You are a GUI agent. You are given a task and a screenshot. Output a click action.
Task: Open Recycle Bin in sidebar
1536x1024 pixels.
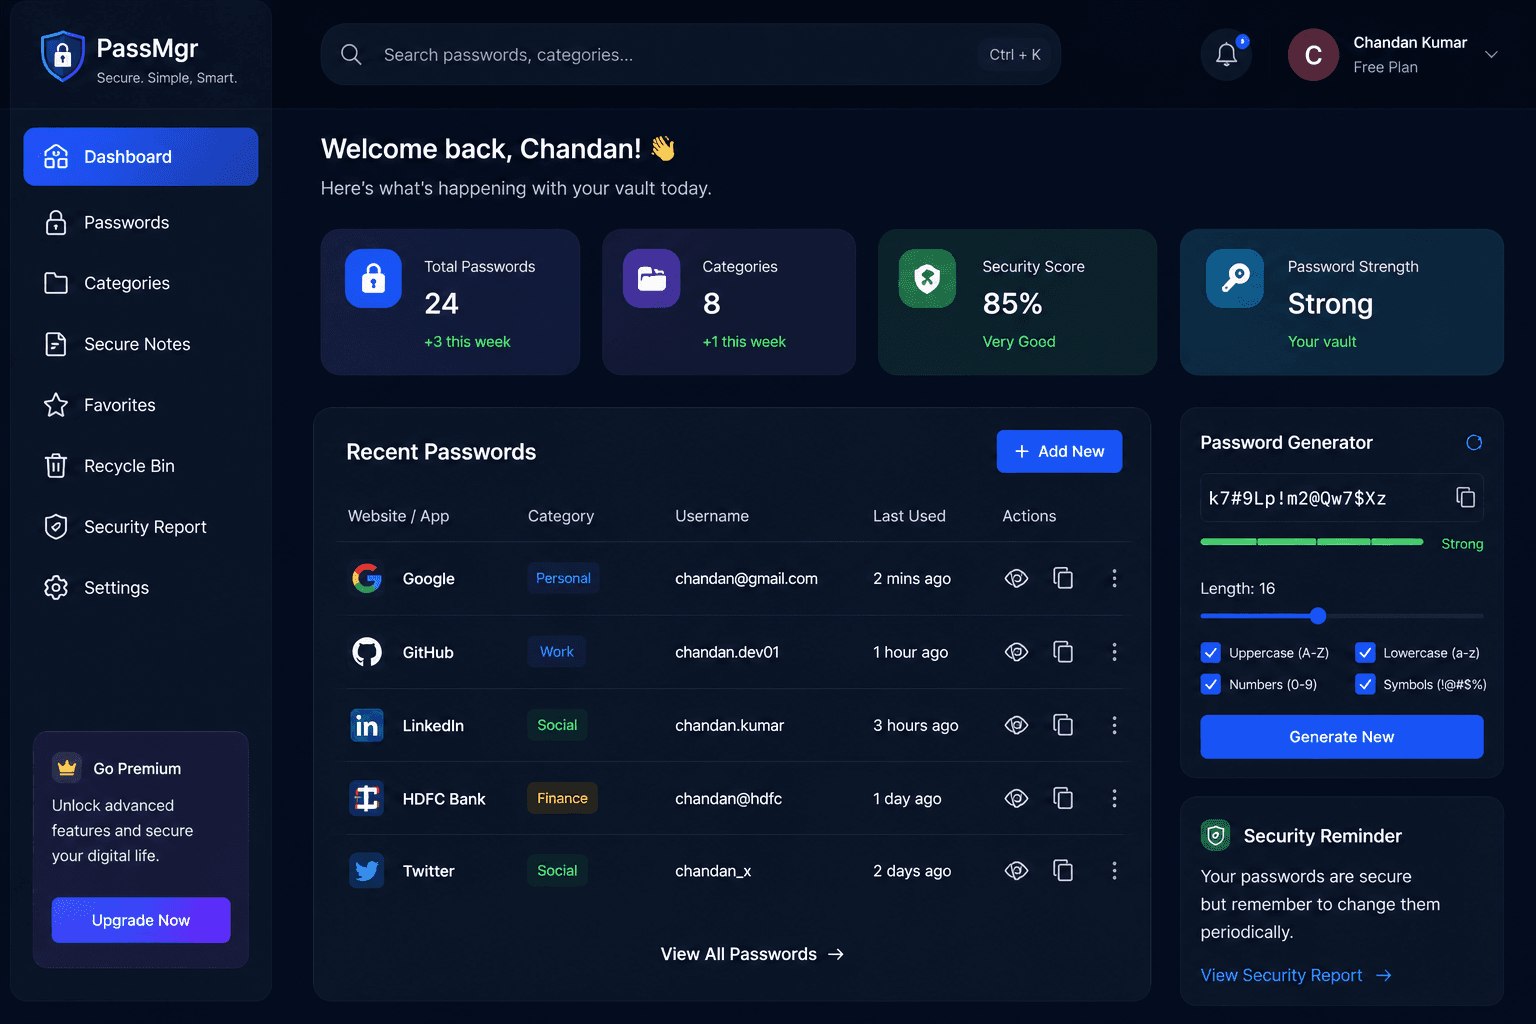[141, 466]
